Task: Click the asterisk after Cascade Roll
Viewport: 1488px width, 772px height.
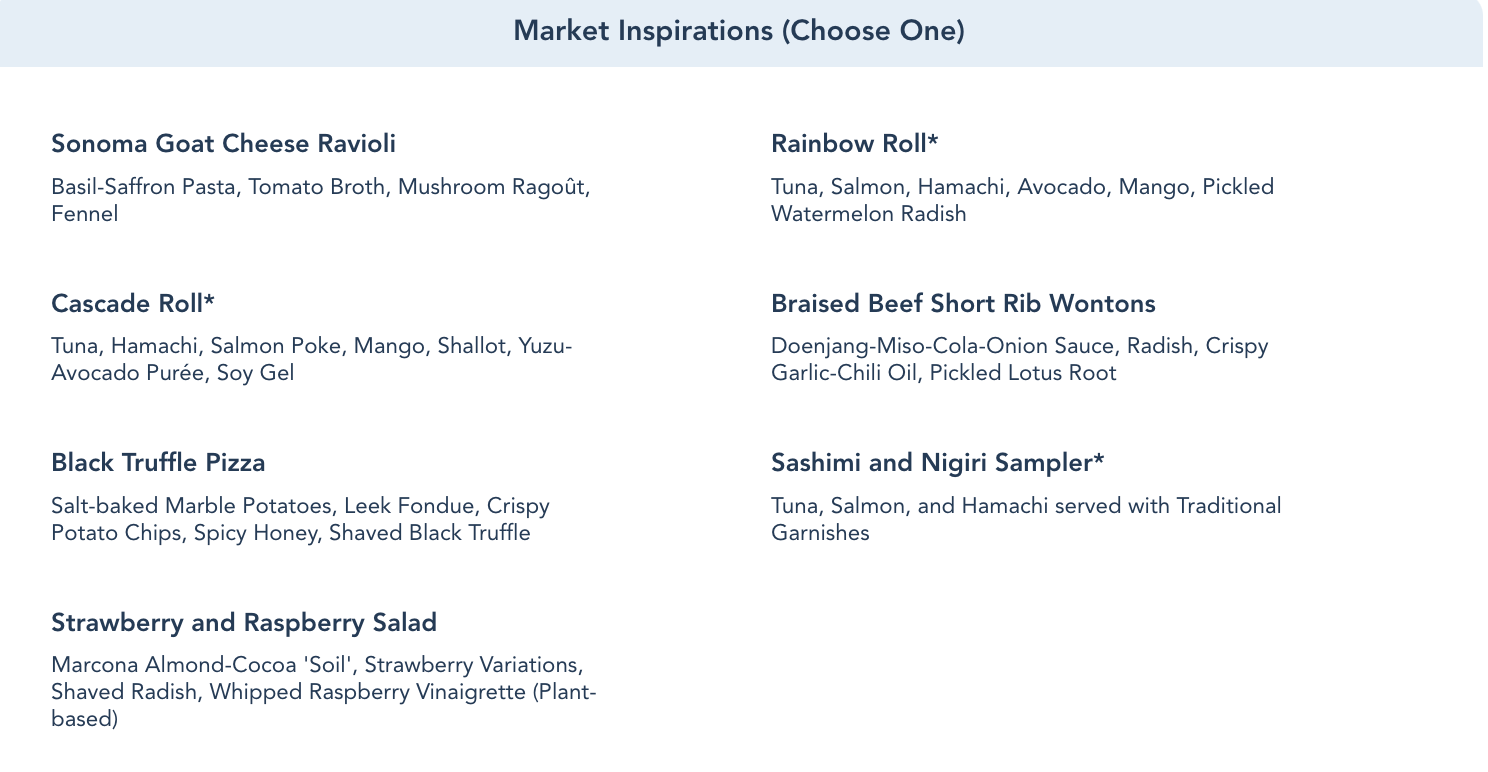Action: pos(210,300)
